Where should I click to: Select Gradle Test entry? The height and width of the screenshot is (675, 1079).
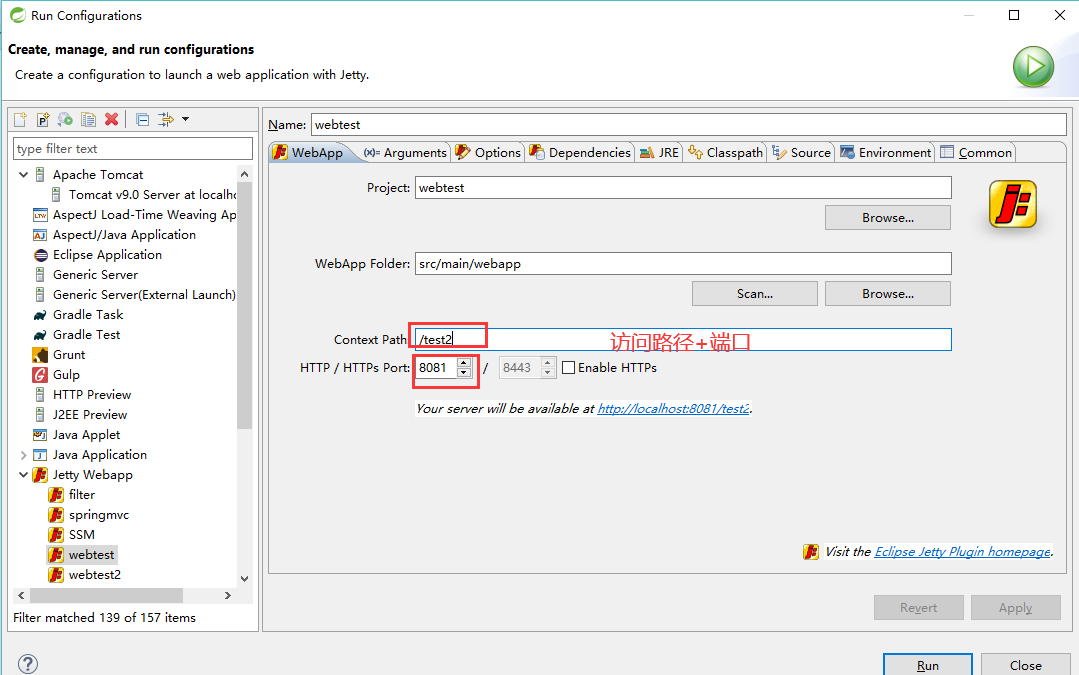(76, 335)
